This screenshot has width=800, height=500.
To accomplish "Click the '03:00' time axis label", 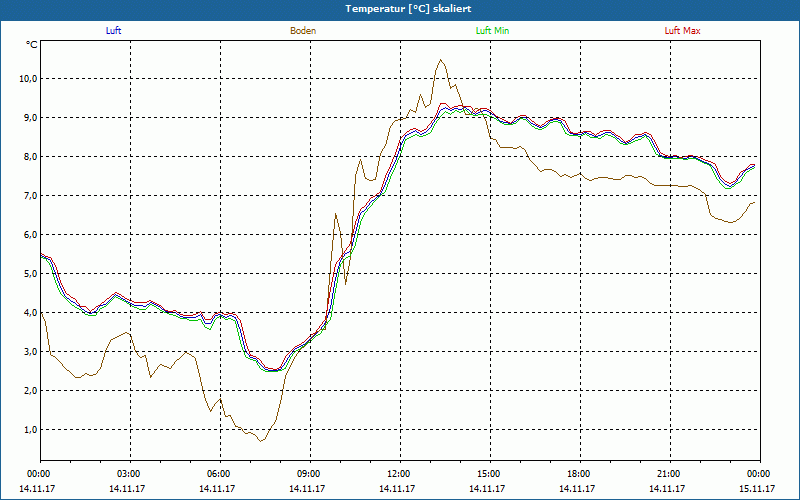I will pyautogui.click(x=131, y=474).
